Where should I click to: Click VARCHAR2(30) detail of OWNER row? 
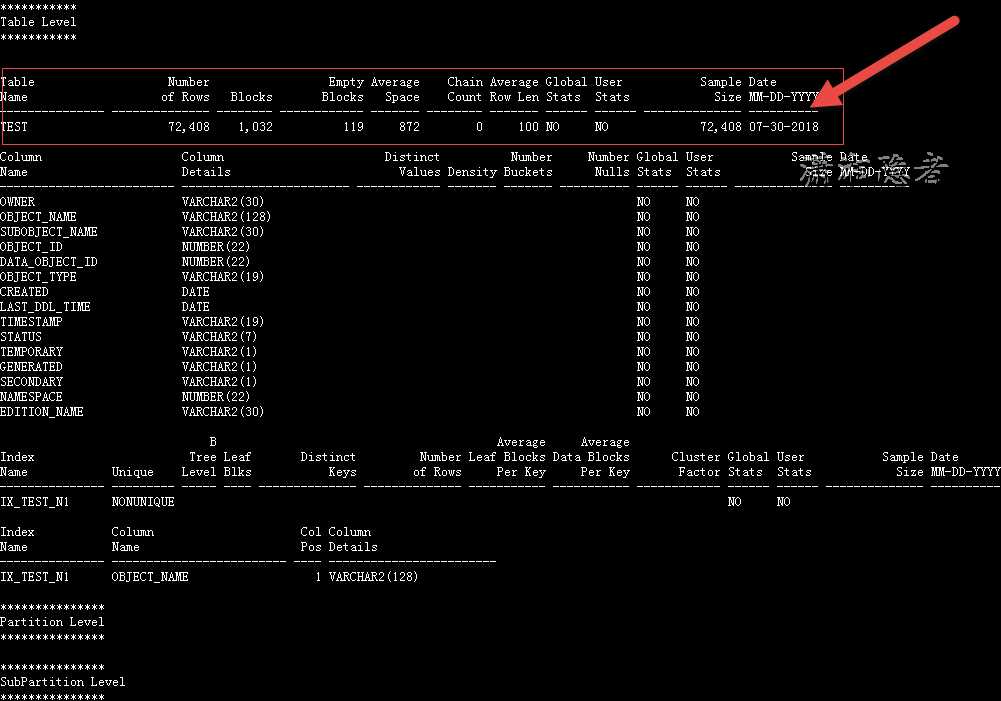223,202
